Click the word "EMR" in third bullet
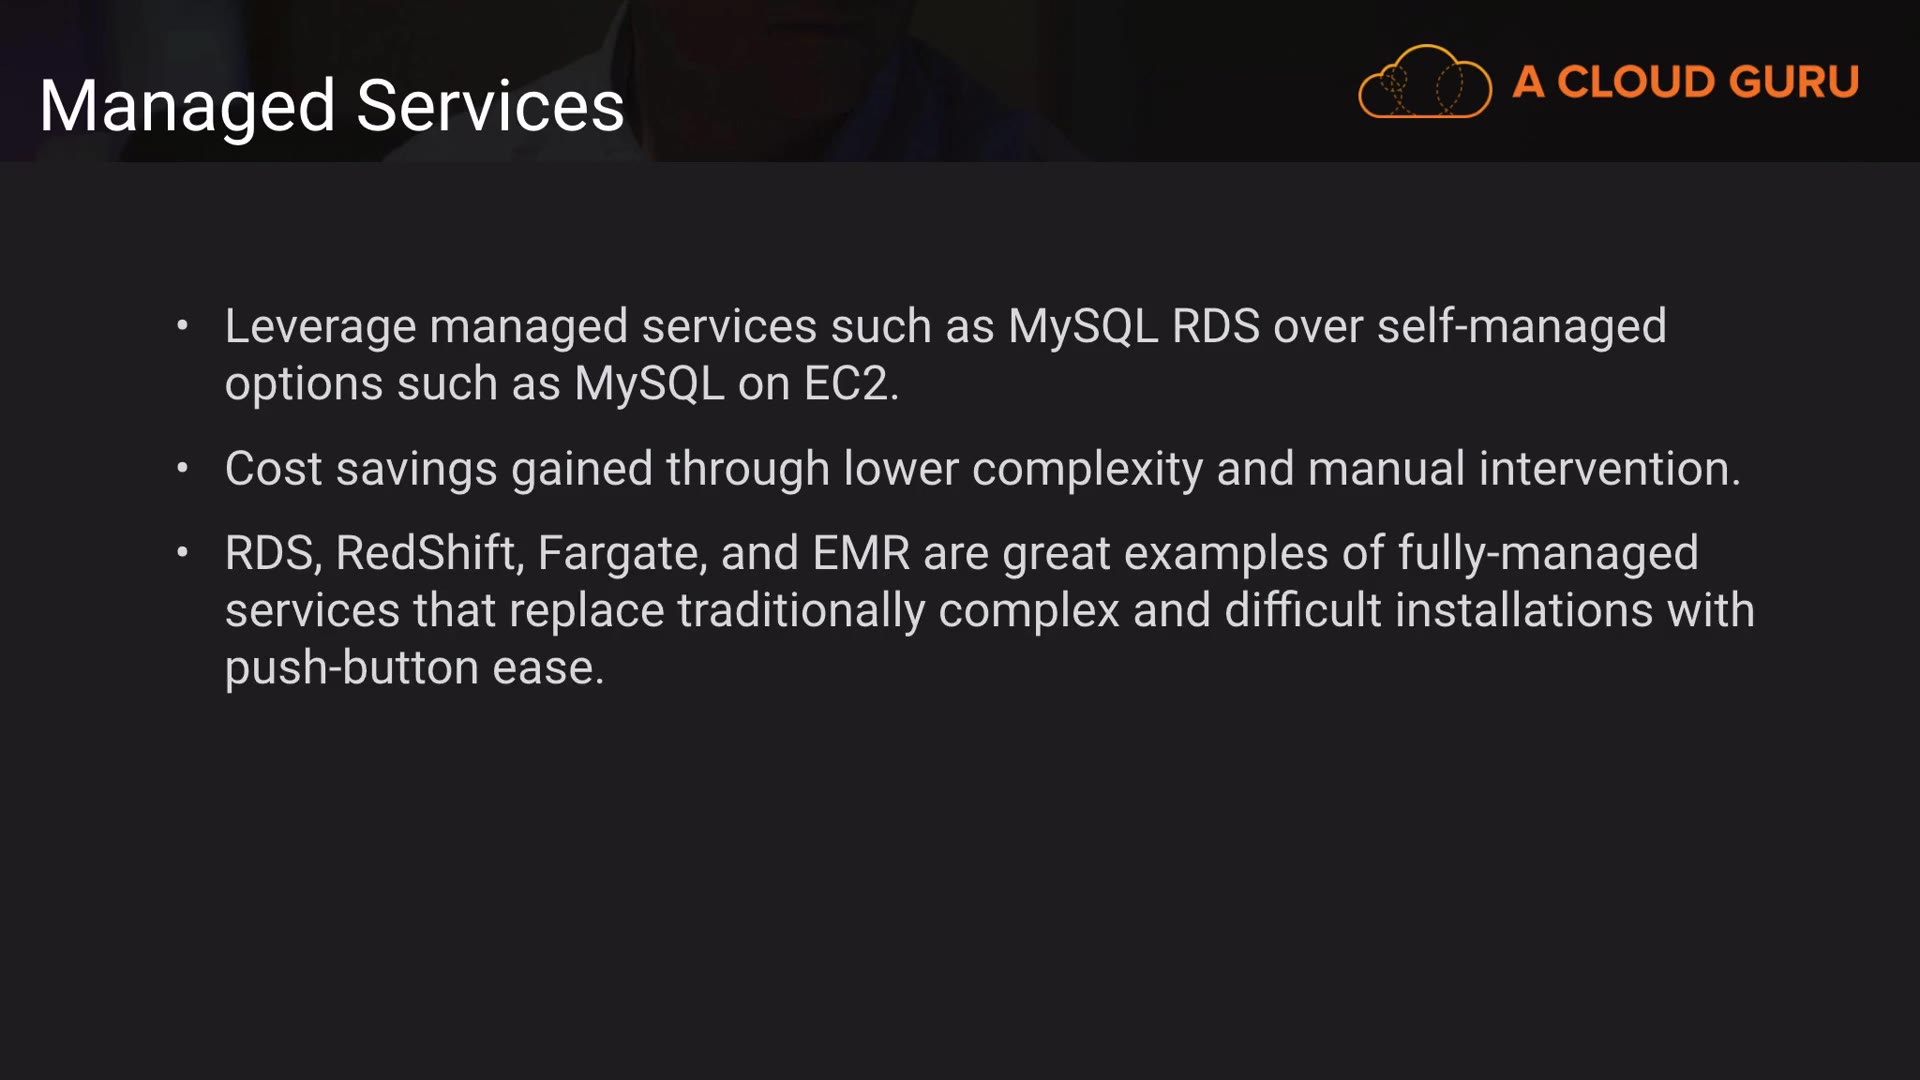 click(860, 553)
